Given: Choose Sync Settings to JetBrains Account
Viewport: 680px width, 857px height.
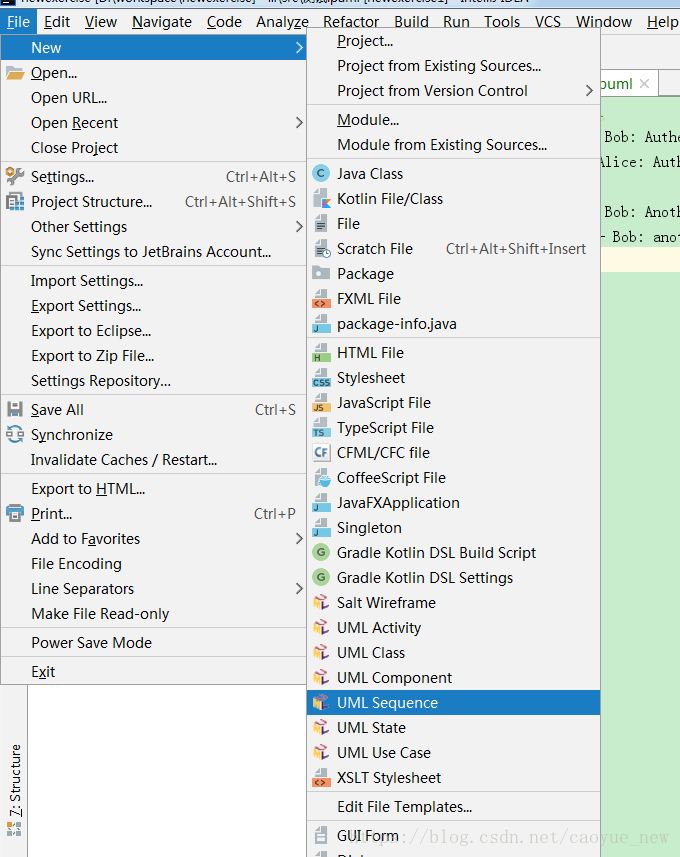Looking at the screenshot, I should (x=153, y=251).
